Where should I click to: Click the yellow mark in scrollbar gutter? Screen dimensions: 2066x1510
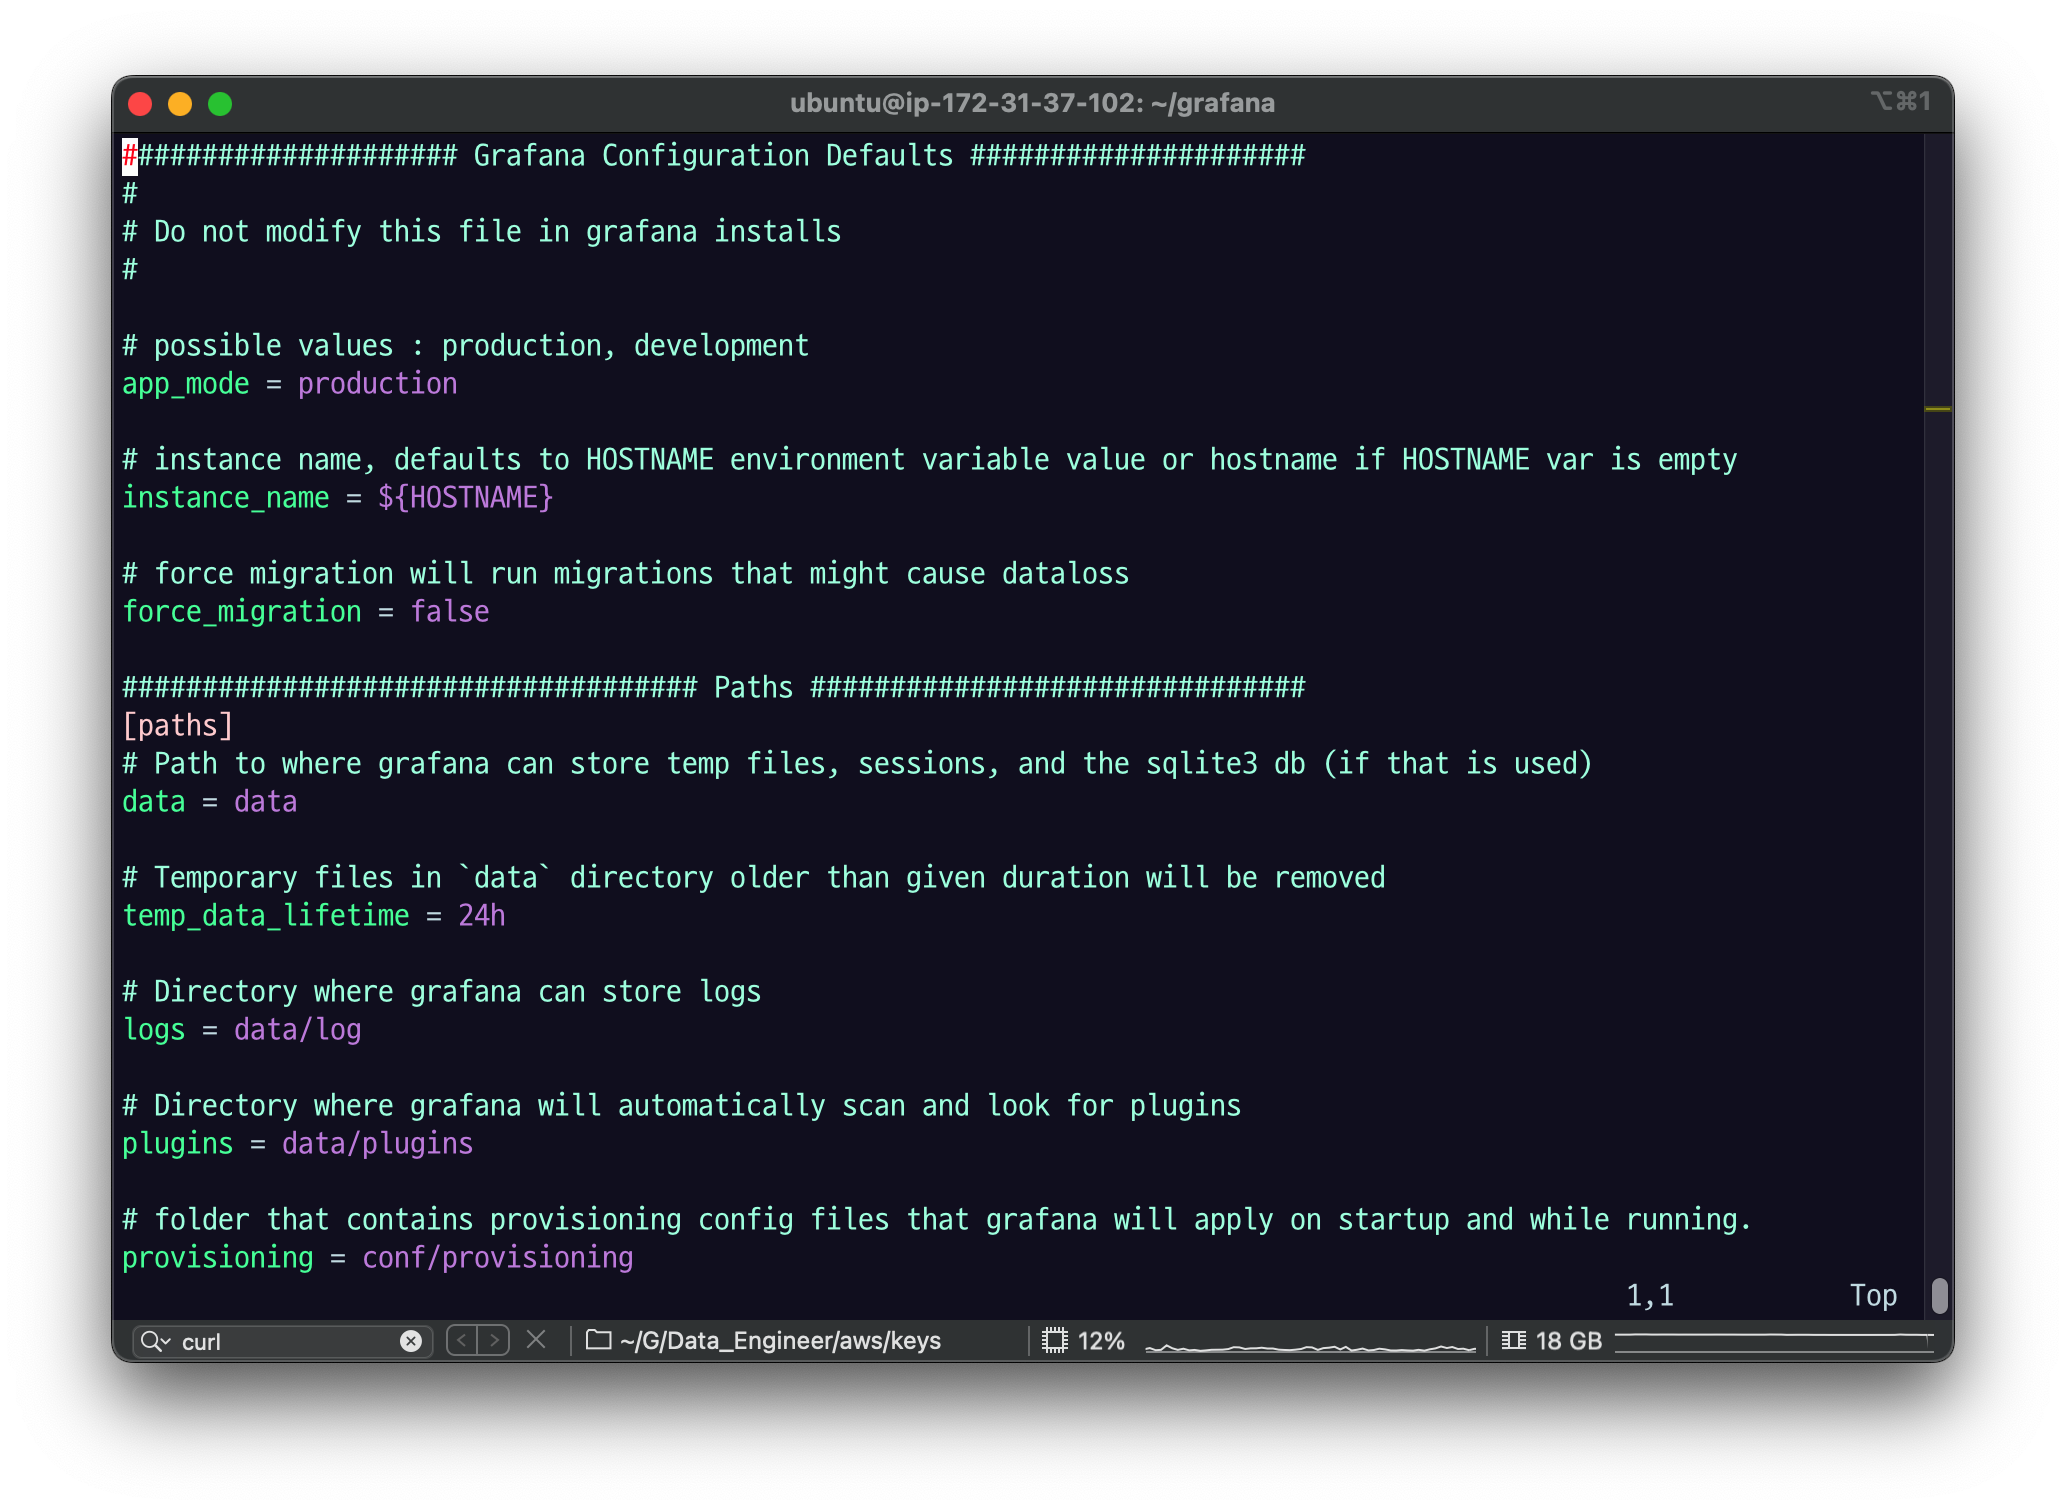coord(1937,409)
